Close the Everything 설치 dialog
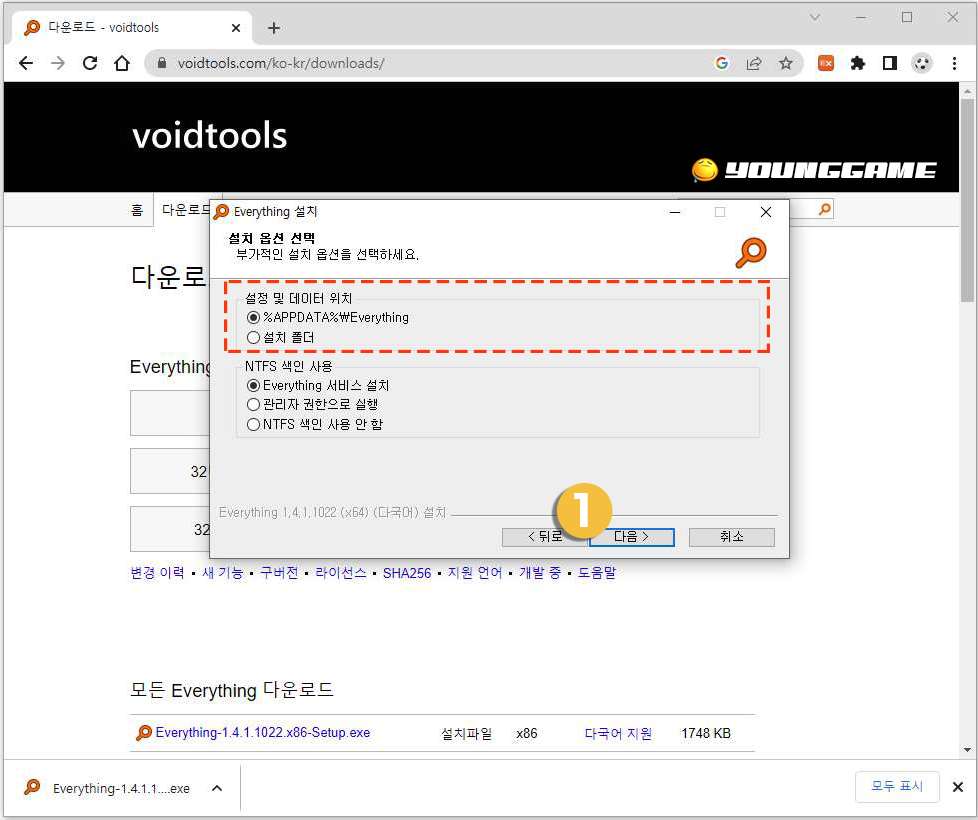The height and width of the screenshot is (820, 978). [x=766, y=212]
